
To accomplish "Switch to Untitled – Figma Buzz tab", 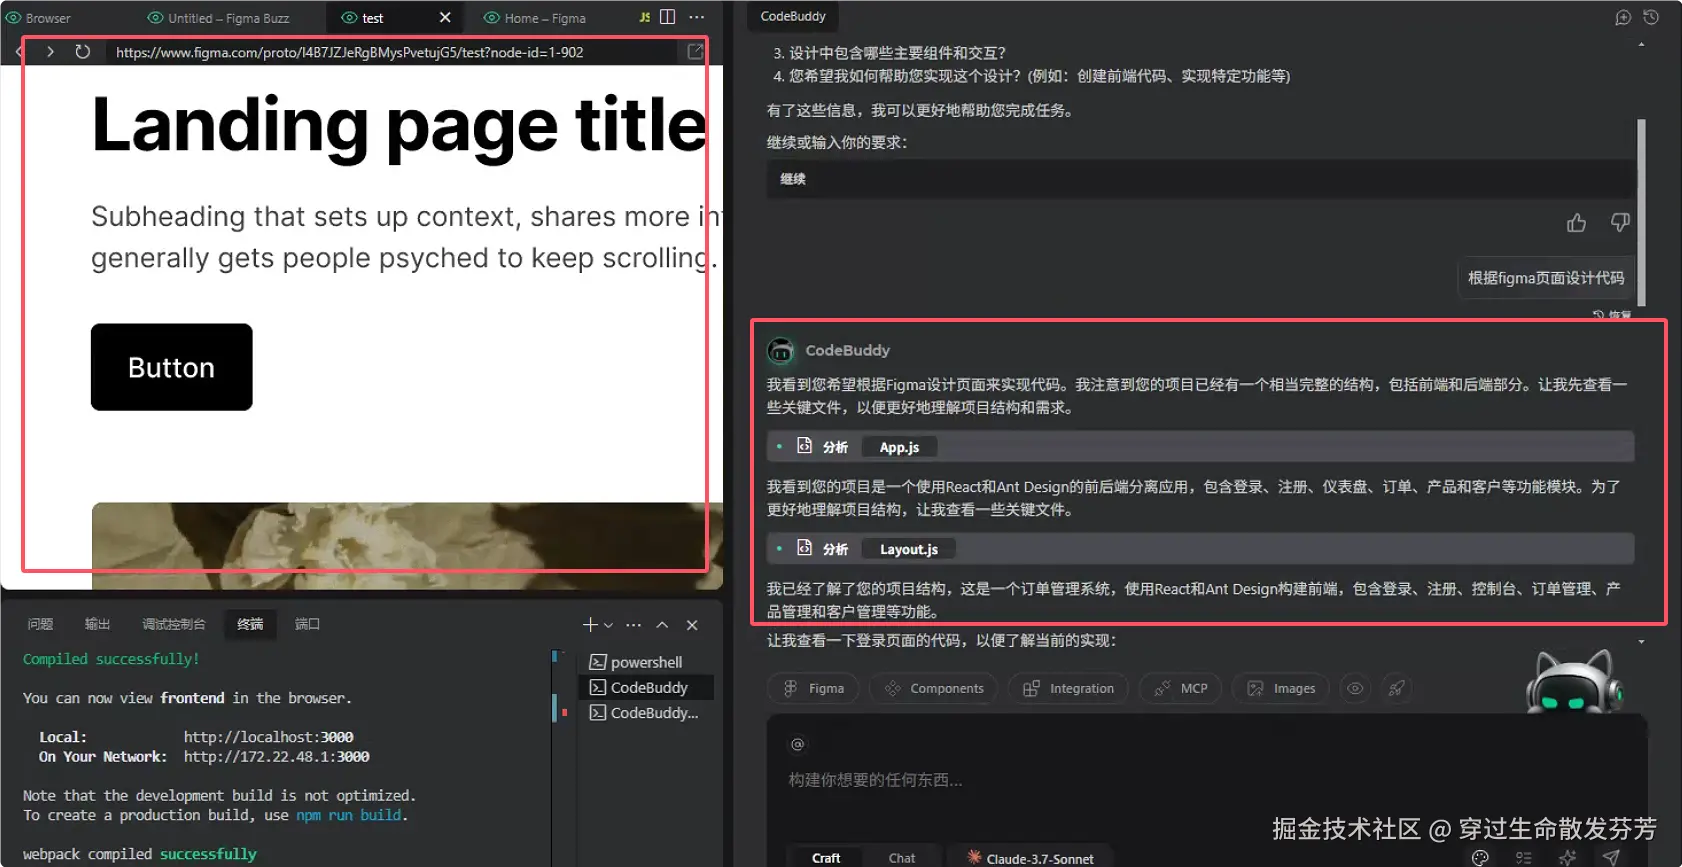I will coord(219,18).
